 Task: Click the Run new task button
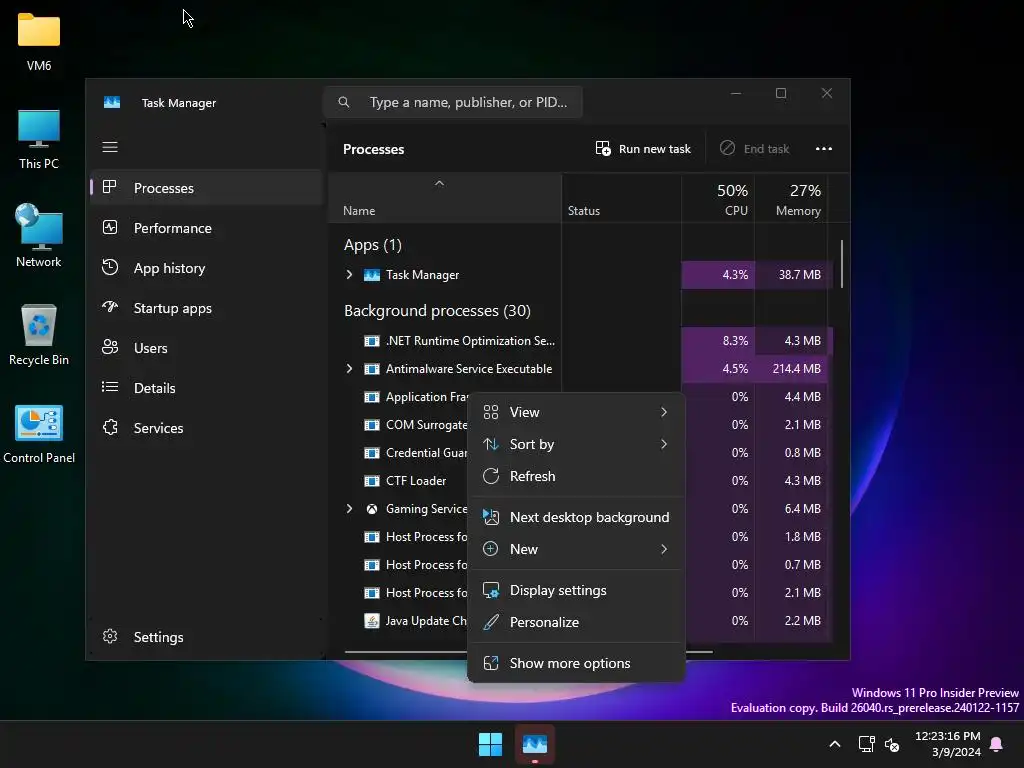pos(643,149)
